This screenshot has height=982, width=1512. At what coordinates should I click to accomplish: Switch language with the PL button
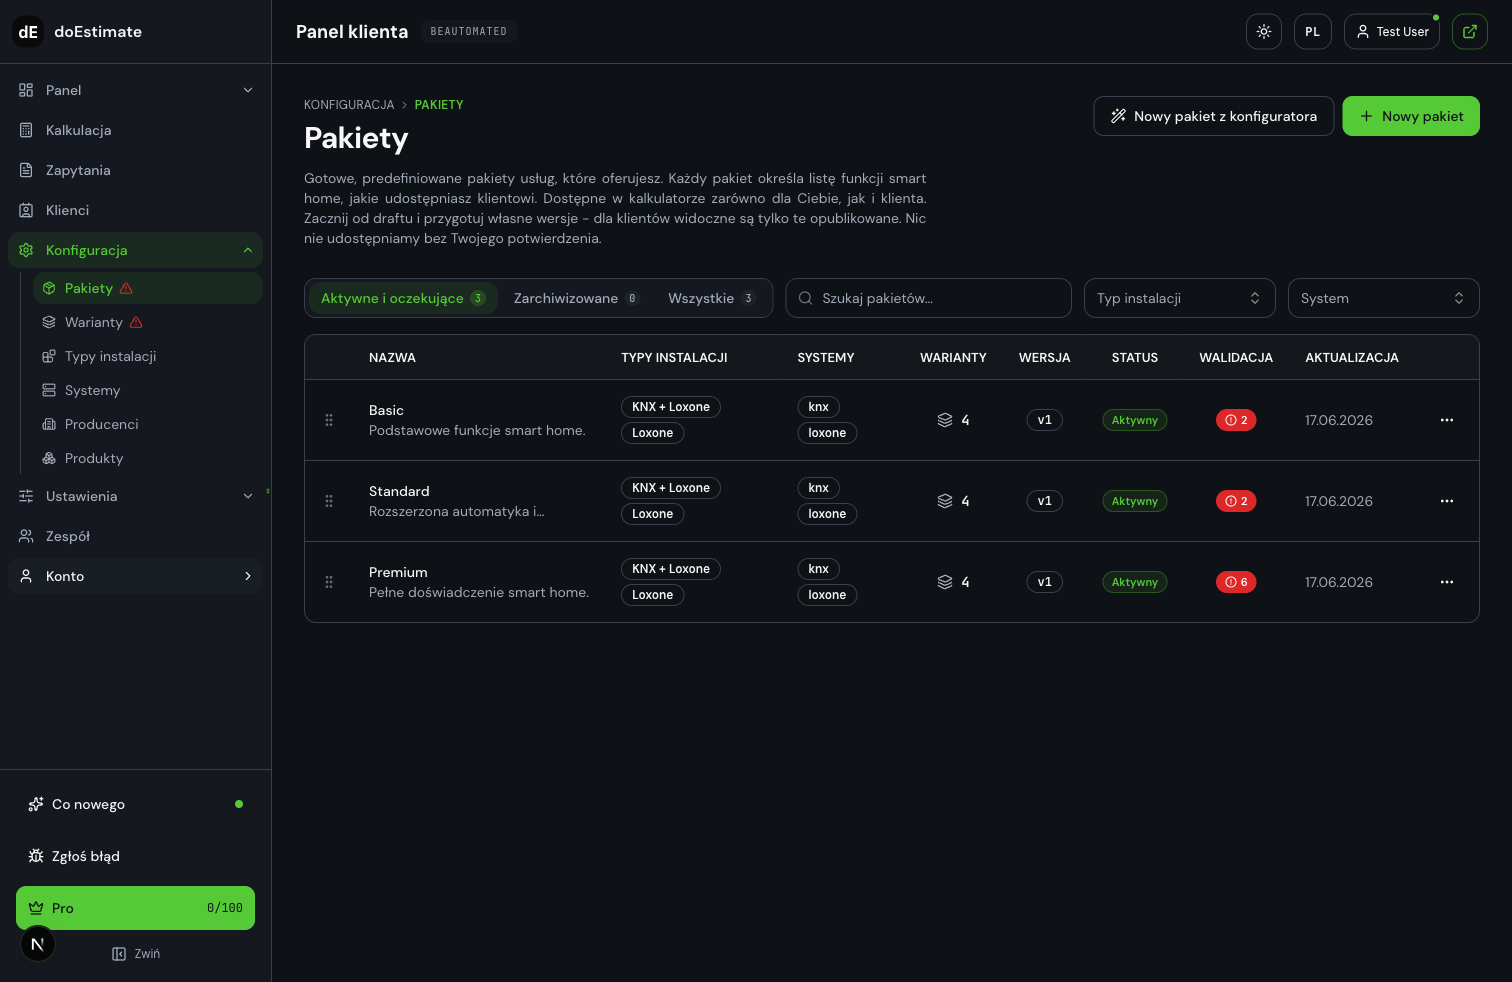point(1313,32)
